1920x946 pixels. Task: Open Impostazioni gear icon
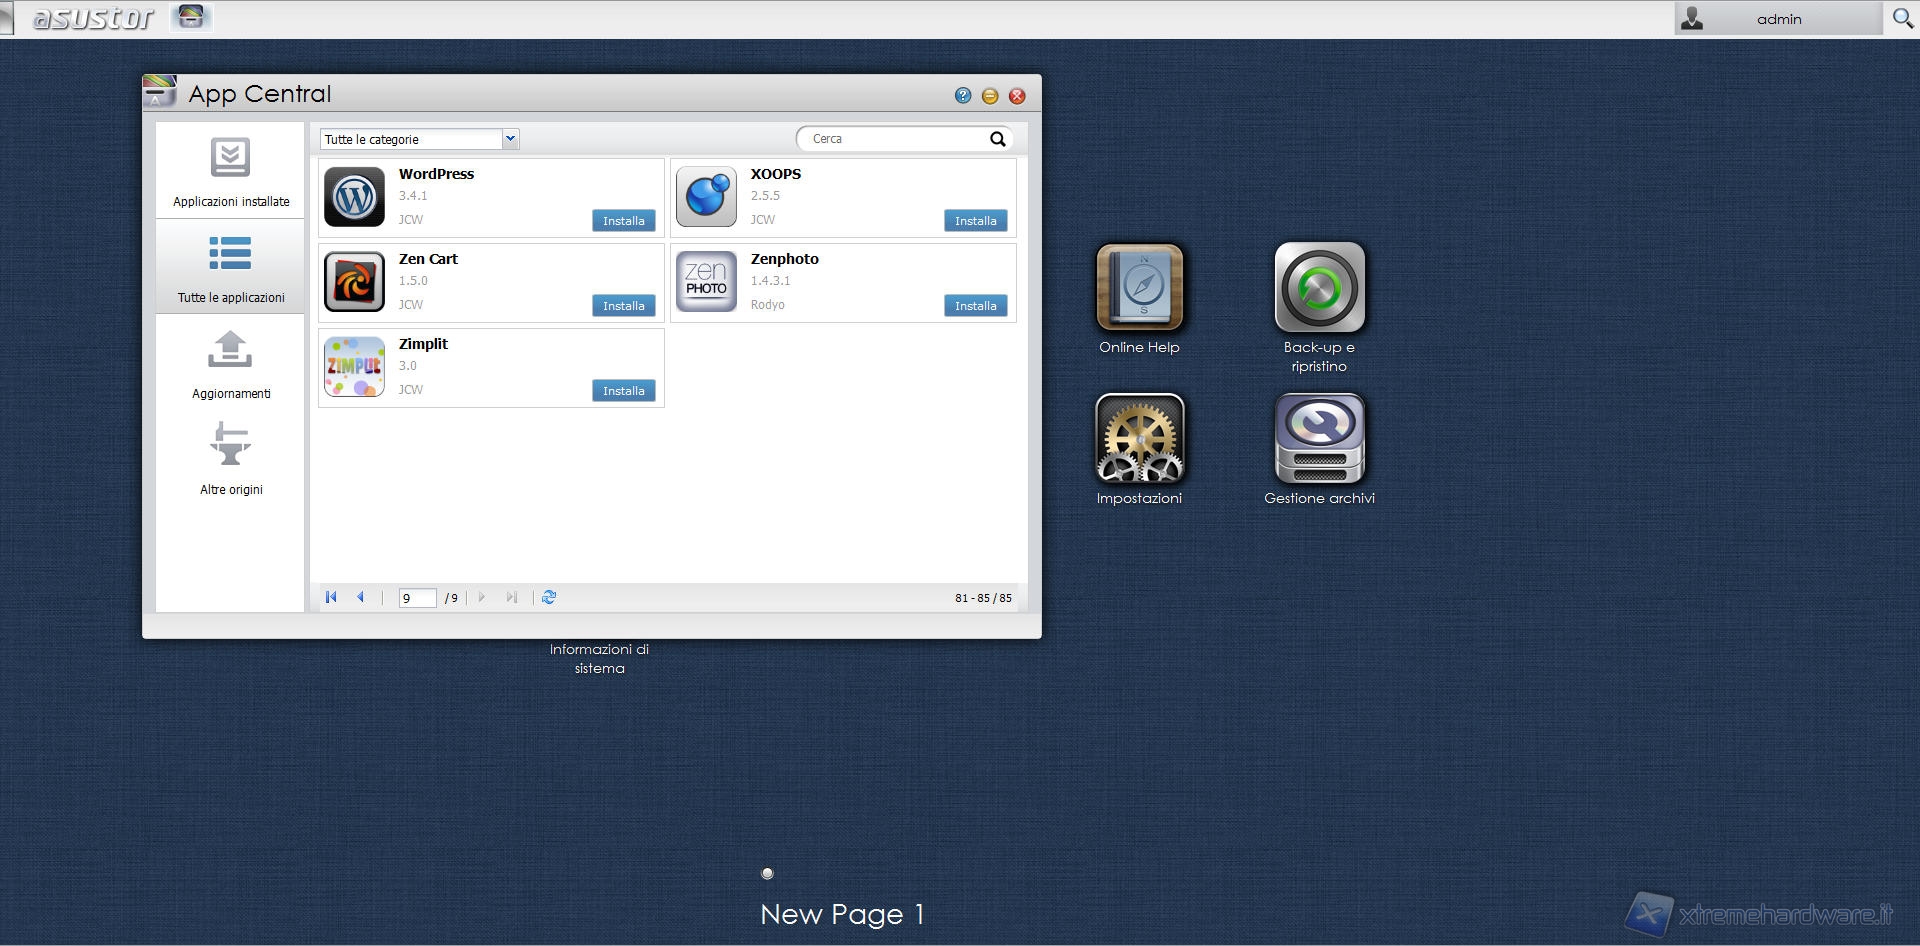tap(1139, 439)
